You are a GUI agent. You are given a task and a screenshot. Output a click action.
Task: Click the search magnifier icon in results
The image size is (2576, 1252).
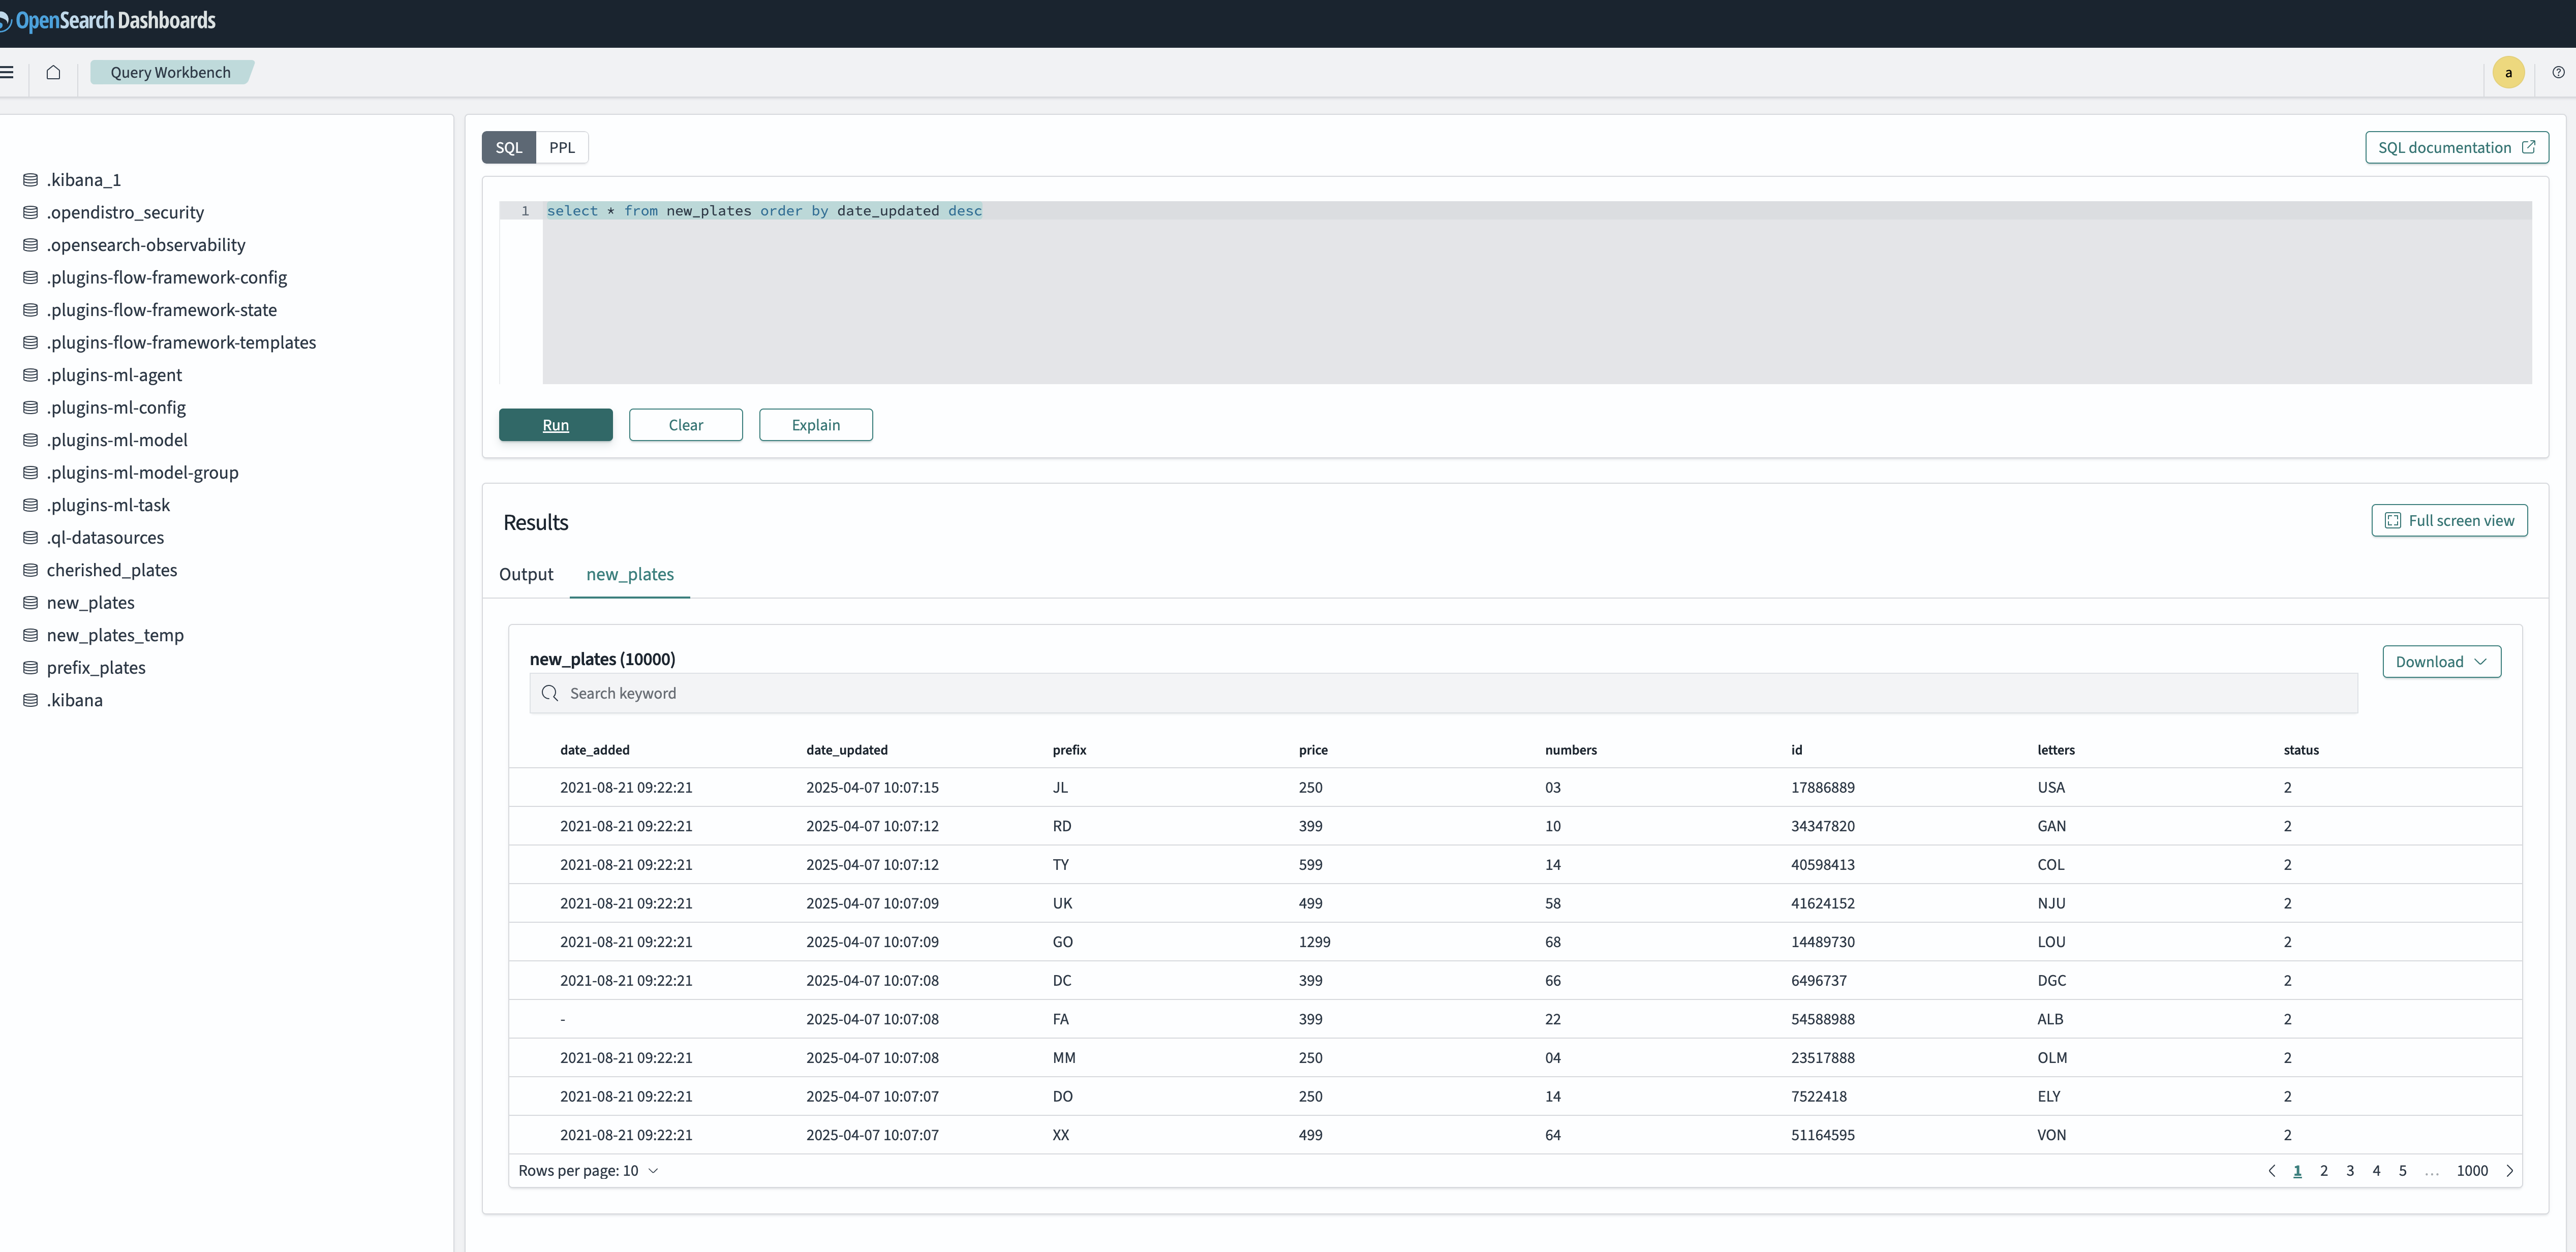coord(550,693)
